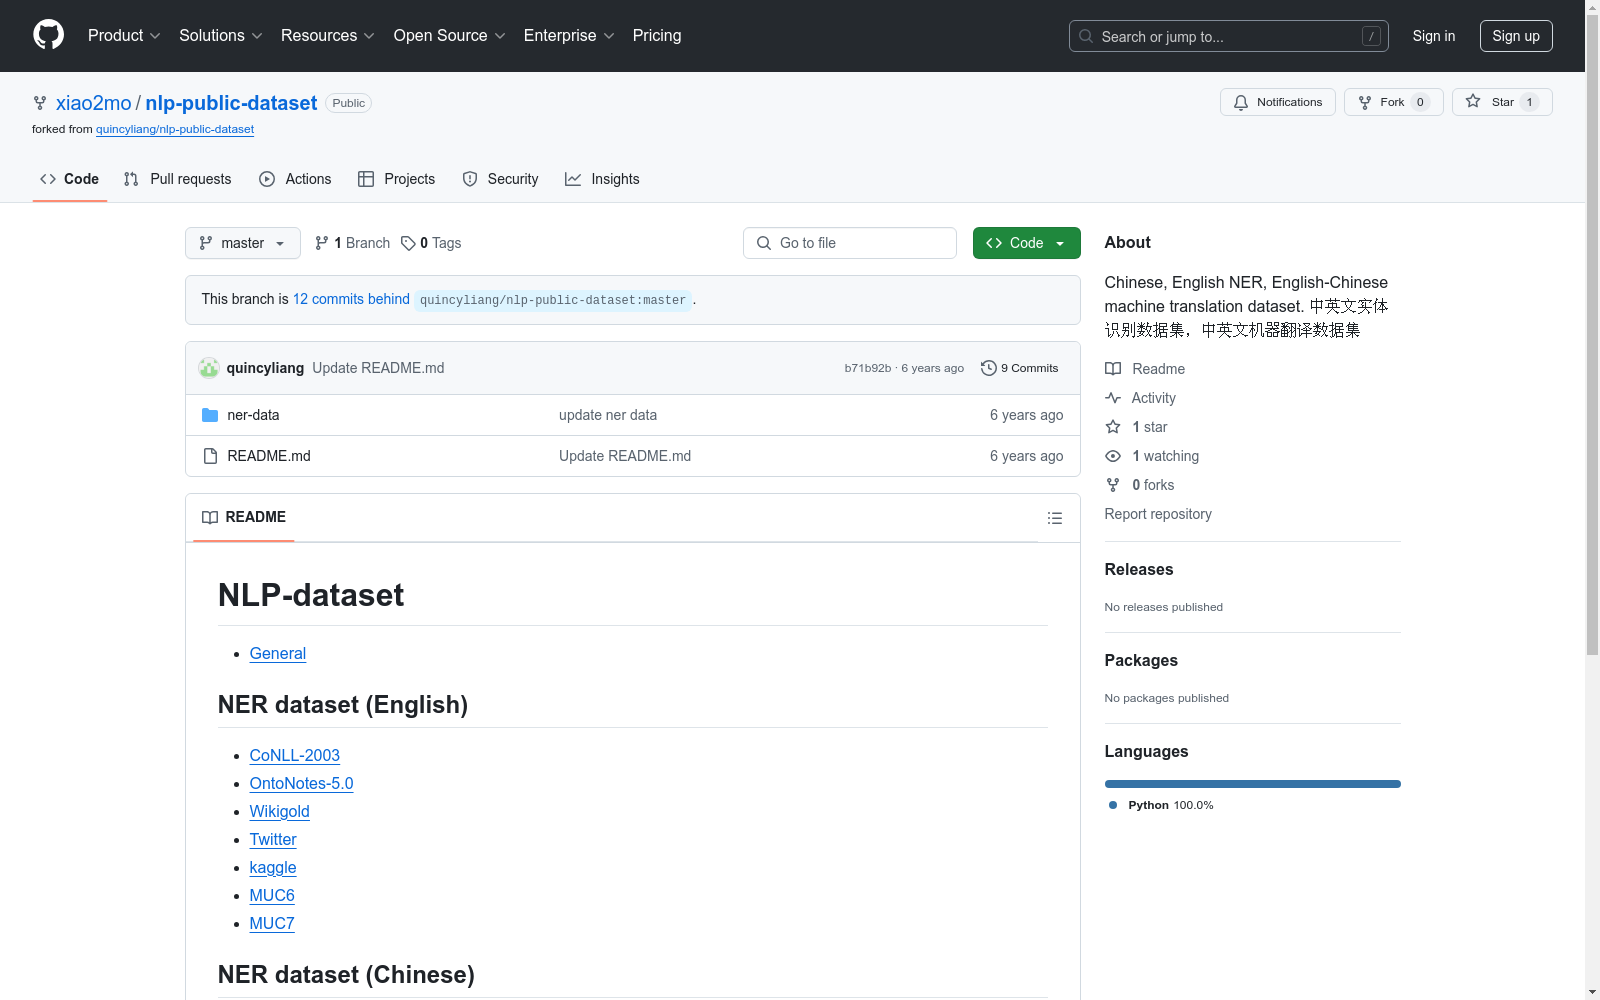Image resolution: width=1600 pixels, height=1000 pixels.
Task: Click the ner-data folder icon
Action: click(210, 415)
